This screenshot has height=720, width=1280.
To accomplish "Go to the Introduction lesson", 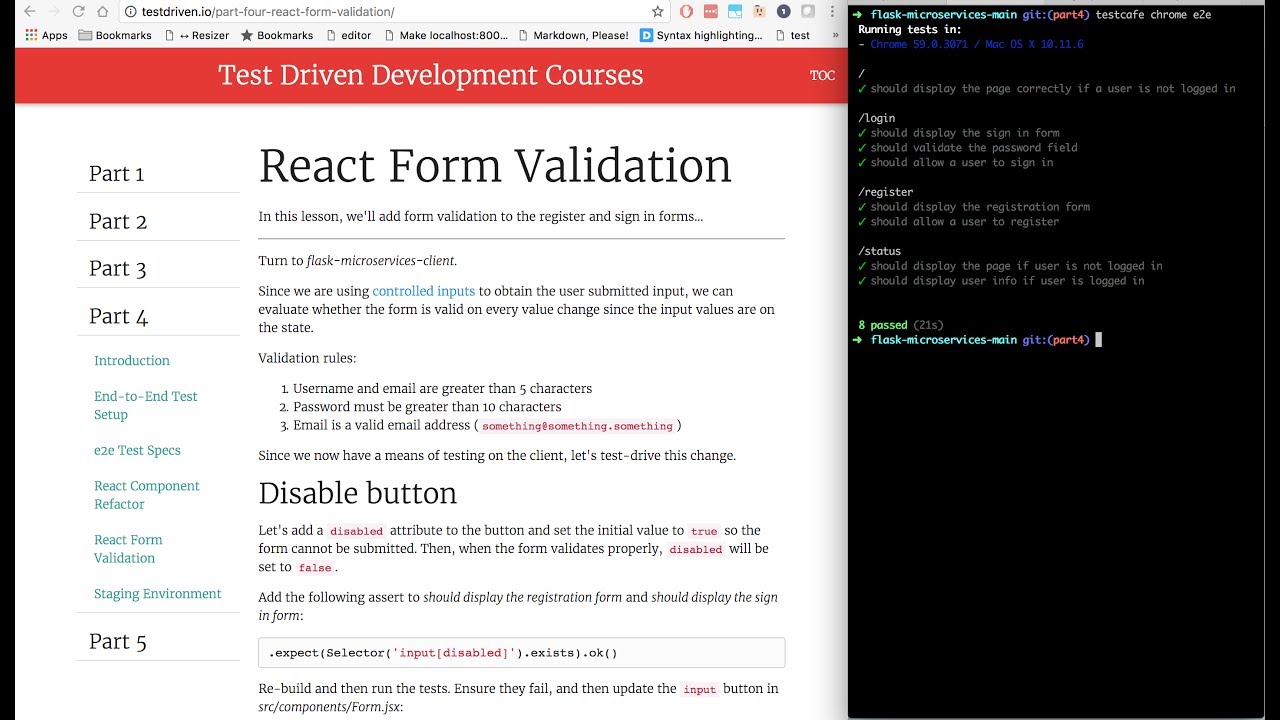I will point(132,361).
